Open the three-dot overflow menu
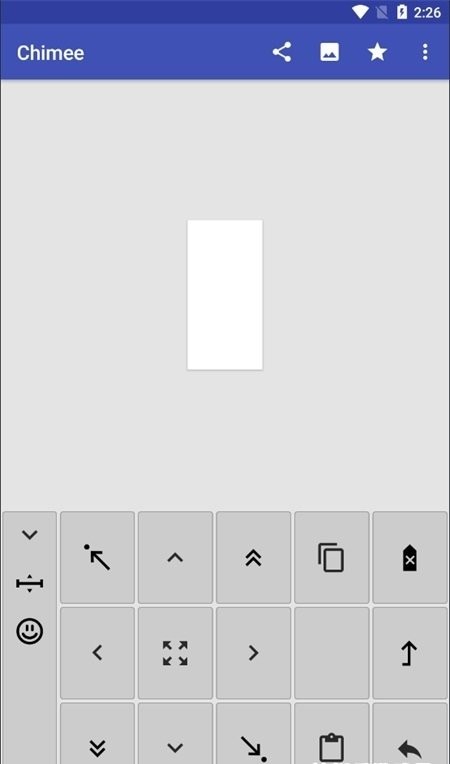Viewport: 450px width, 764px height. [425, 52]
